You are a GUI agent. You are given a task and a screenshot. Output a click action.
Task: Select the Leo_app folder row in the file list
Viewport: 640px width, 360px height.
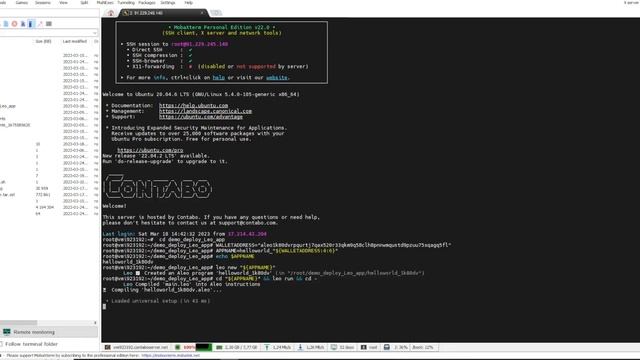[49, 106]
